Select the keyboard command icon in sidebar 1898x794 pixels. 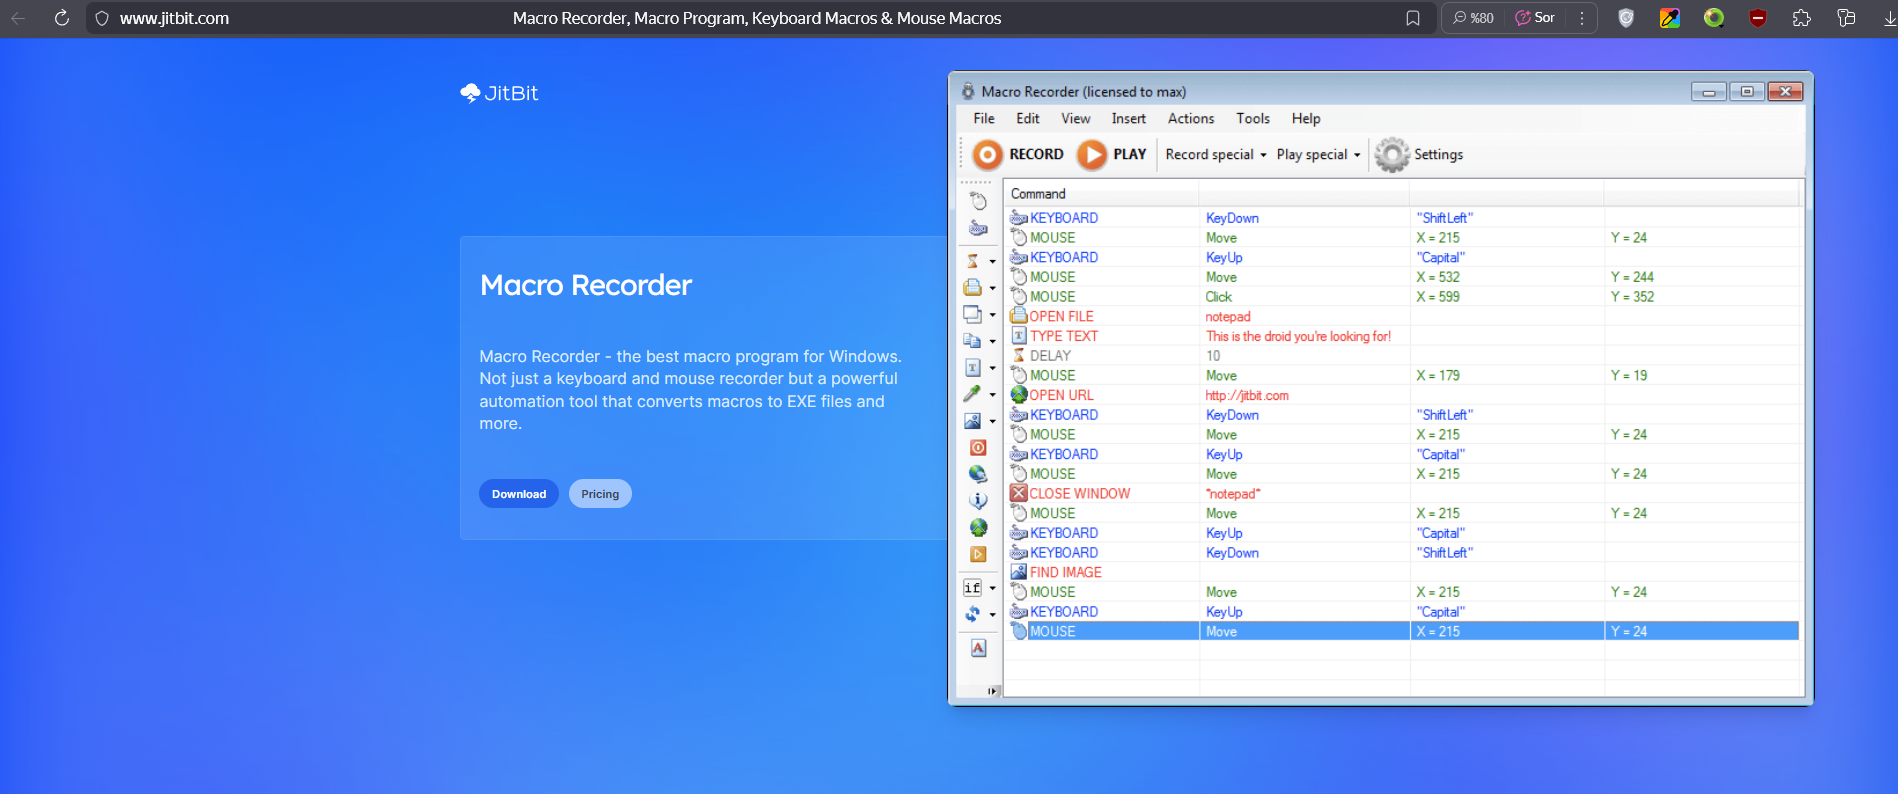[978, 228]
